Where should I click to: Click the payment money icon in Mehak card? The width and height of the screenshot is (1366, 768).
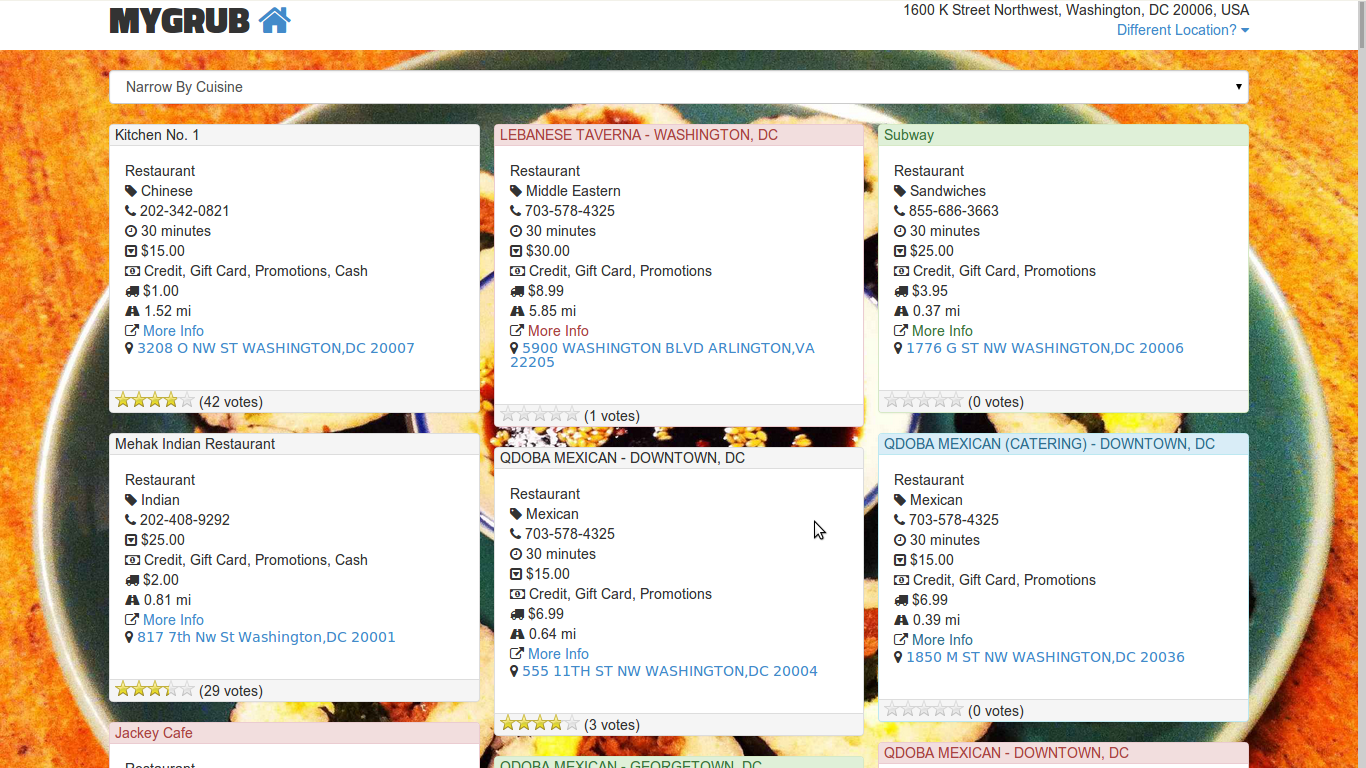[x=132, y=560]
